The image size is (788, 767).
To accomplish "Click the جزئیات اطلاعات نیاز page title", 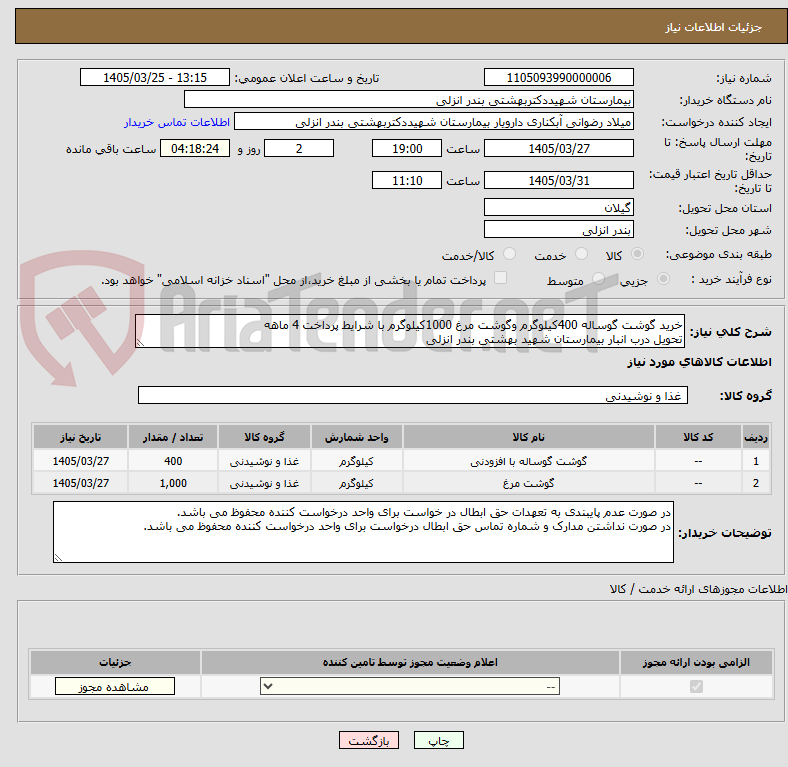I will click(x=714, y=27).
